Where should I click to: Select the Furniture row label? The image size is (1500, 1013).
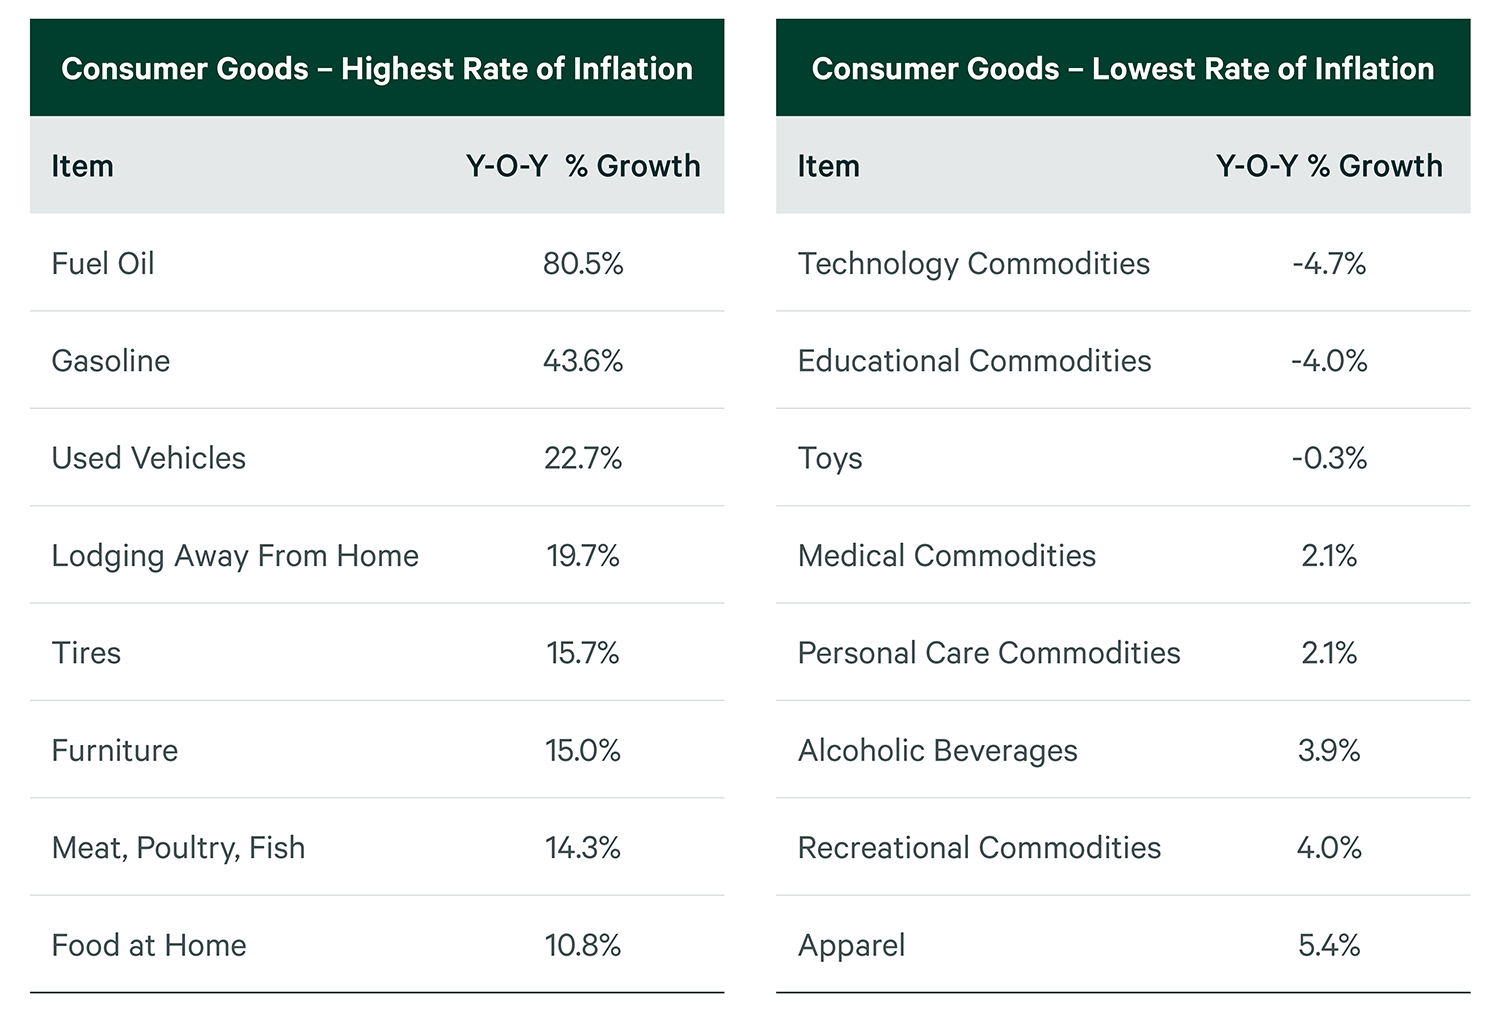[115, 750]
